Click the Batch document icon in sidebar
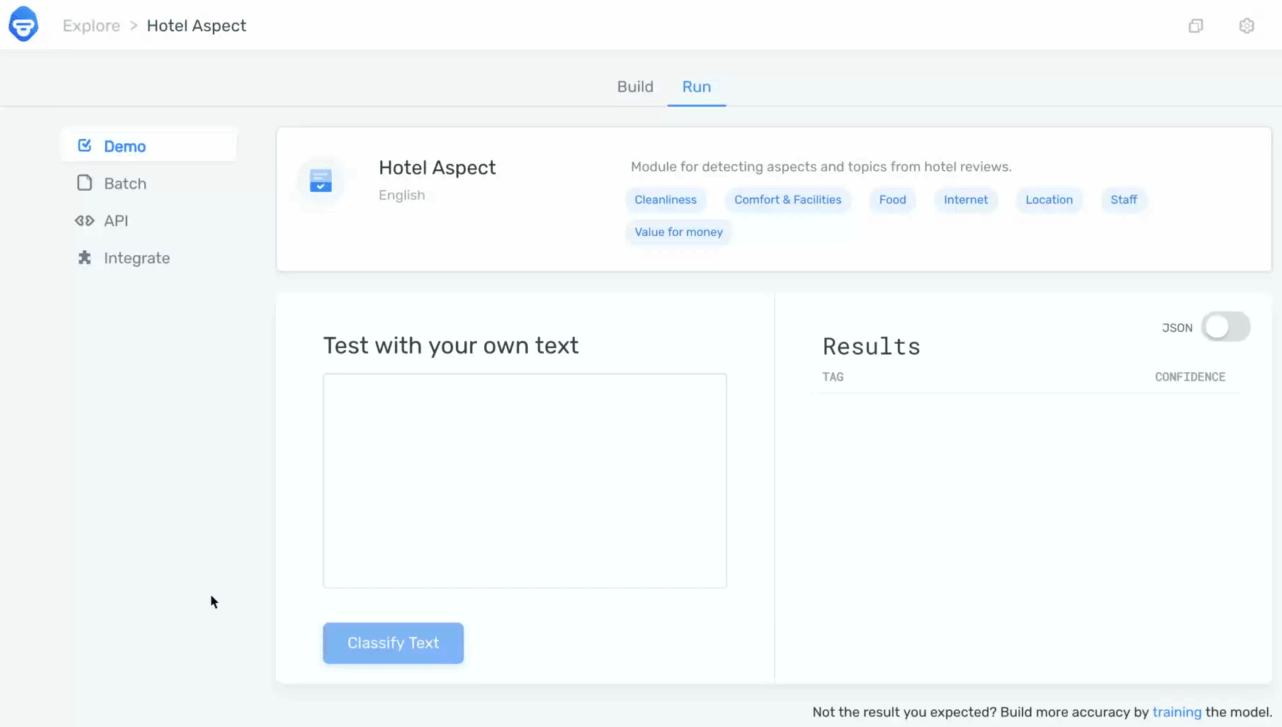This screenshot has height=727, width=1282. [85, 183]
